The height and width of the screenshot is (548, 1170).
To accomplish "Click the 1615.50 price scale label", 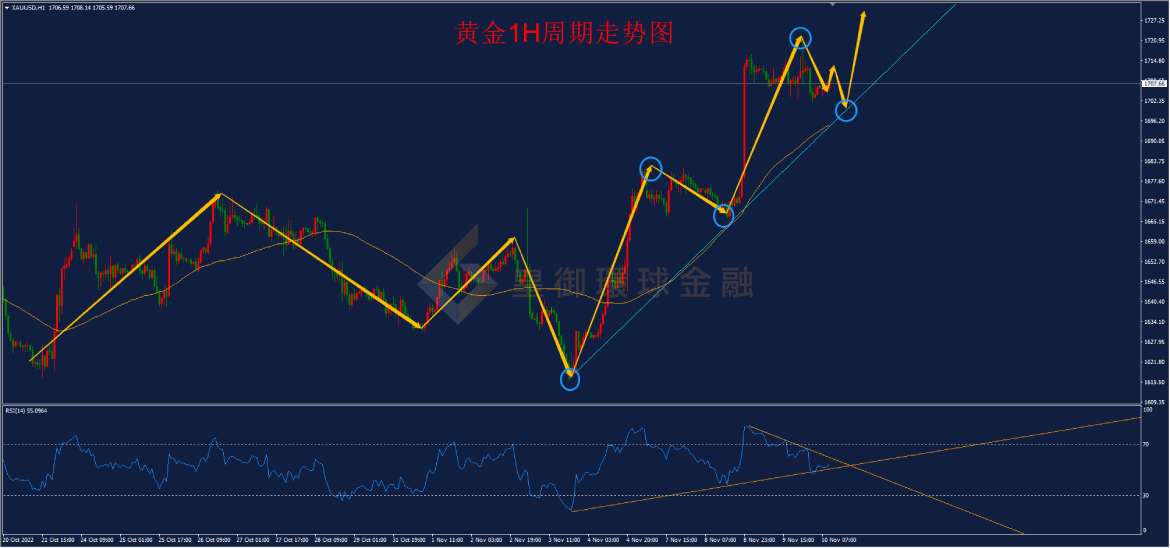I will click(1154, 382).
